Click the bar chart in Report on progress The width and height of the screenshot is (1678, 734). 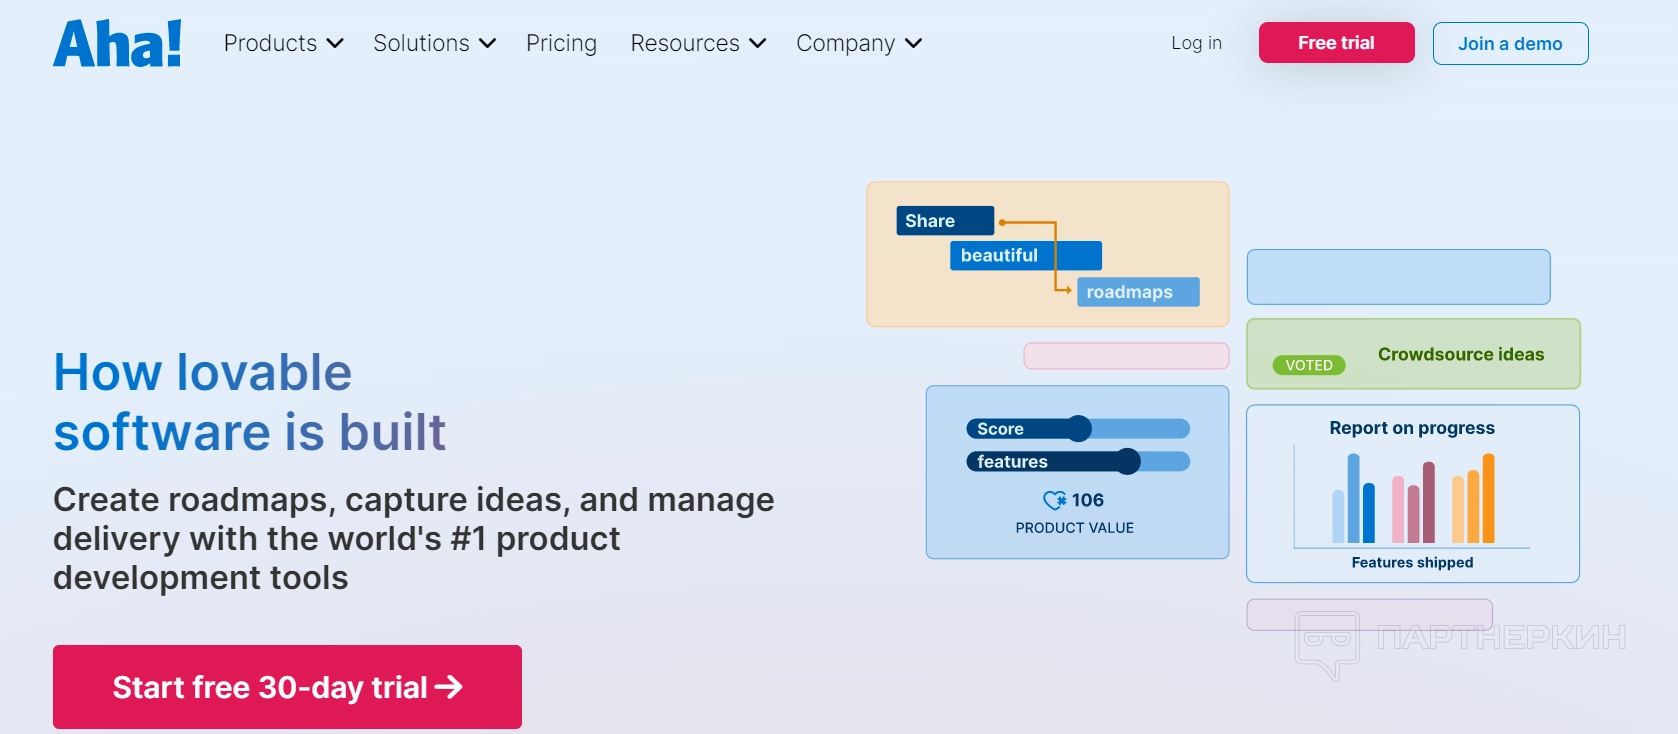coord(1412,498)
